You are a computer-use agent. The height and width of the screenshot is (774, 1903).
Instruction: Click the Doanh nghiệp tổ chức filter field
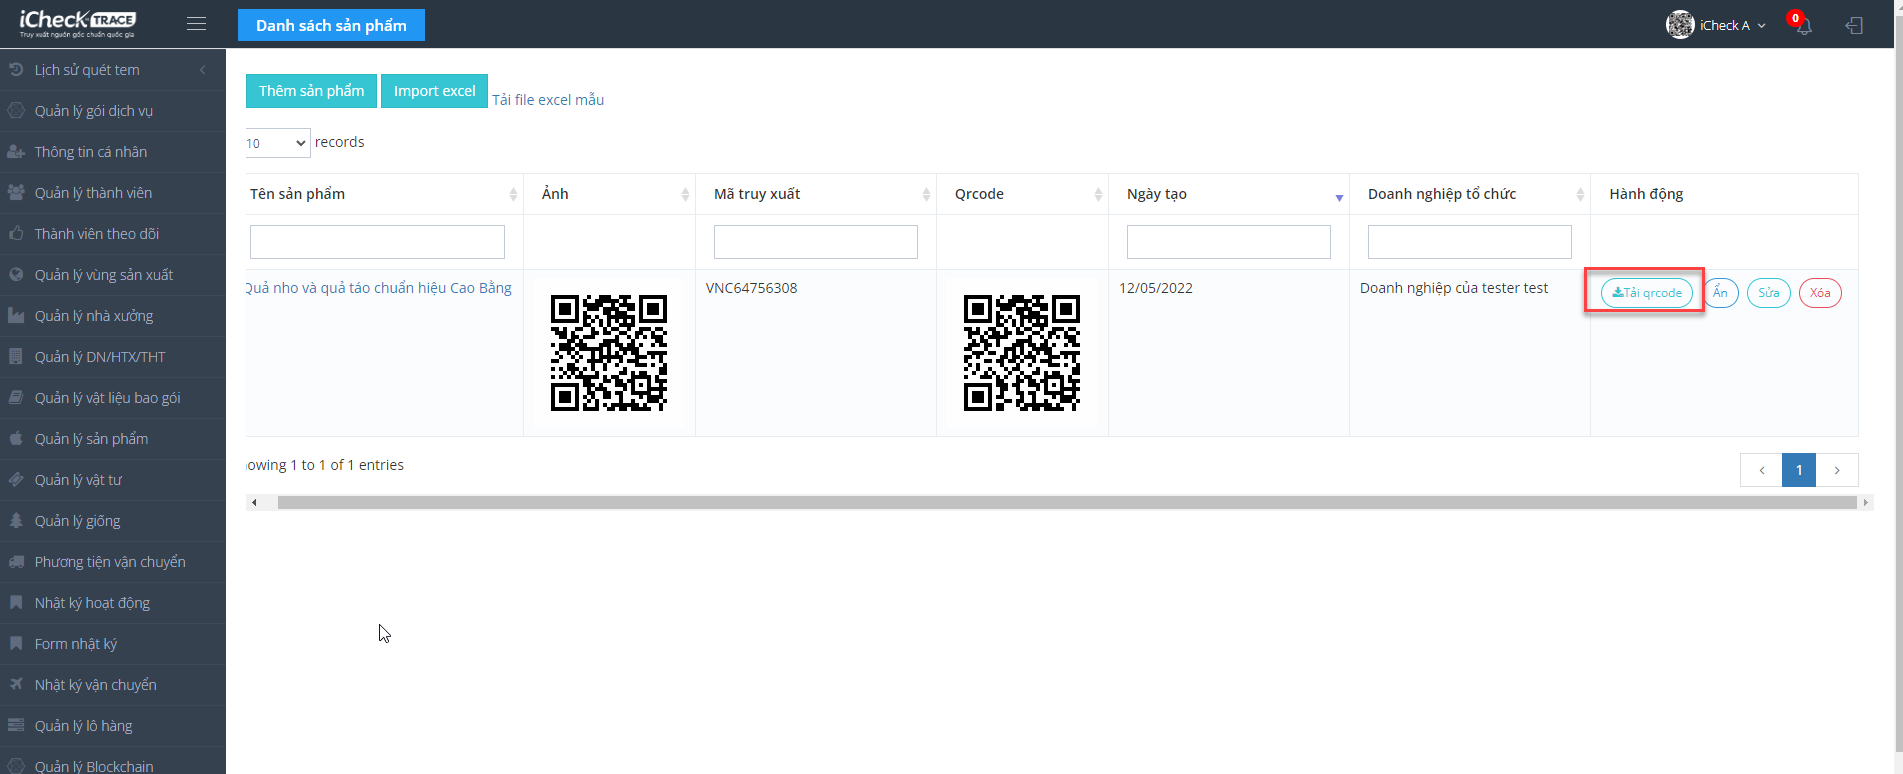point(1470,242)
